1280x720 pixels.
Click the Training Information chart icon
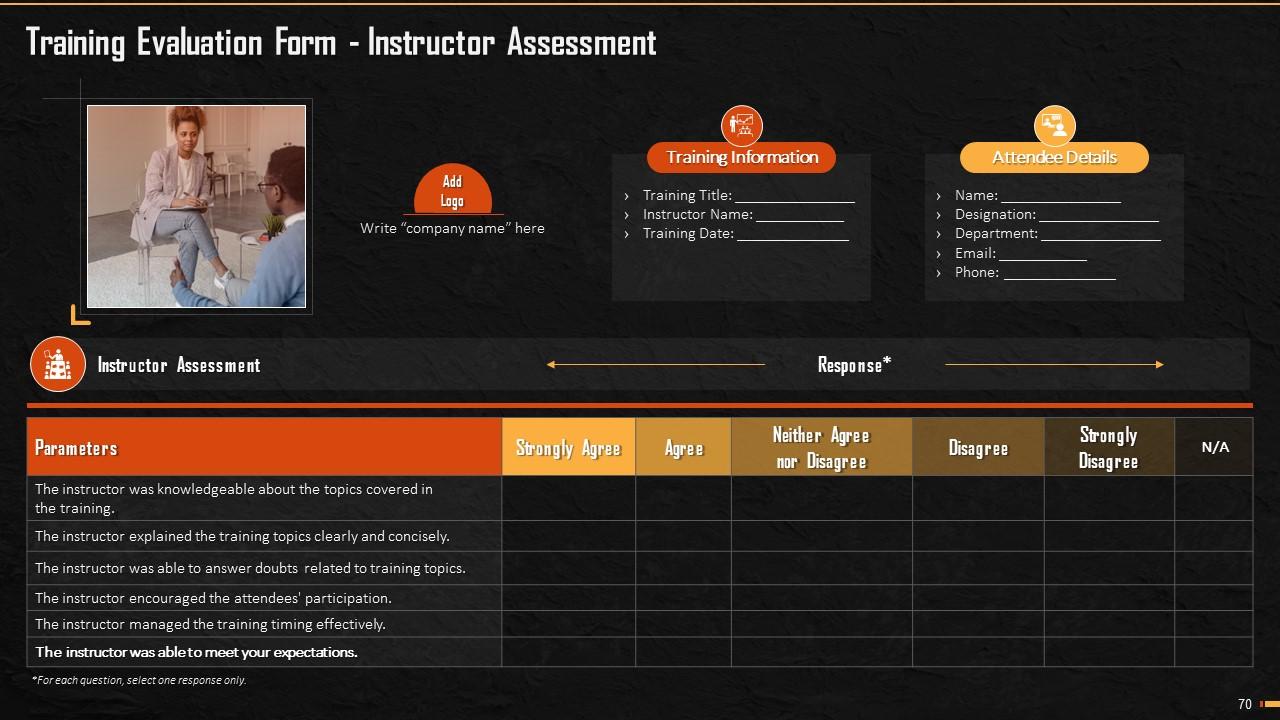coord(741,125)
